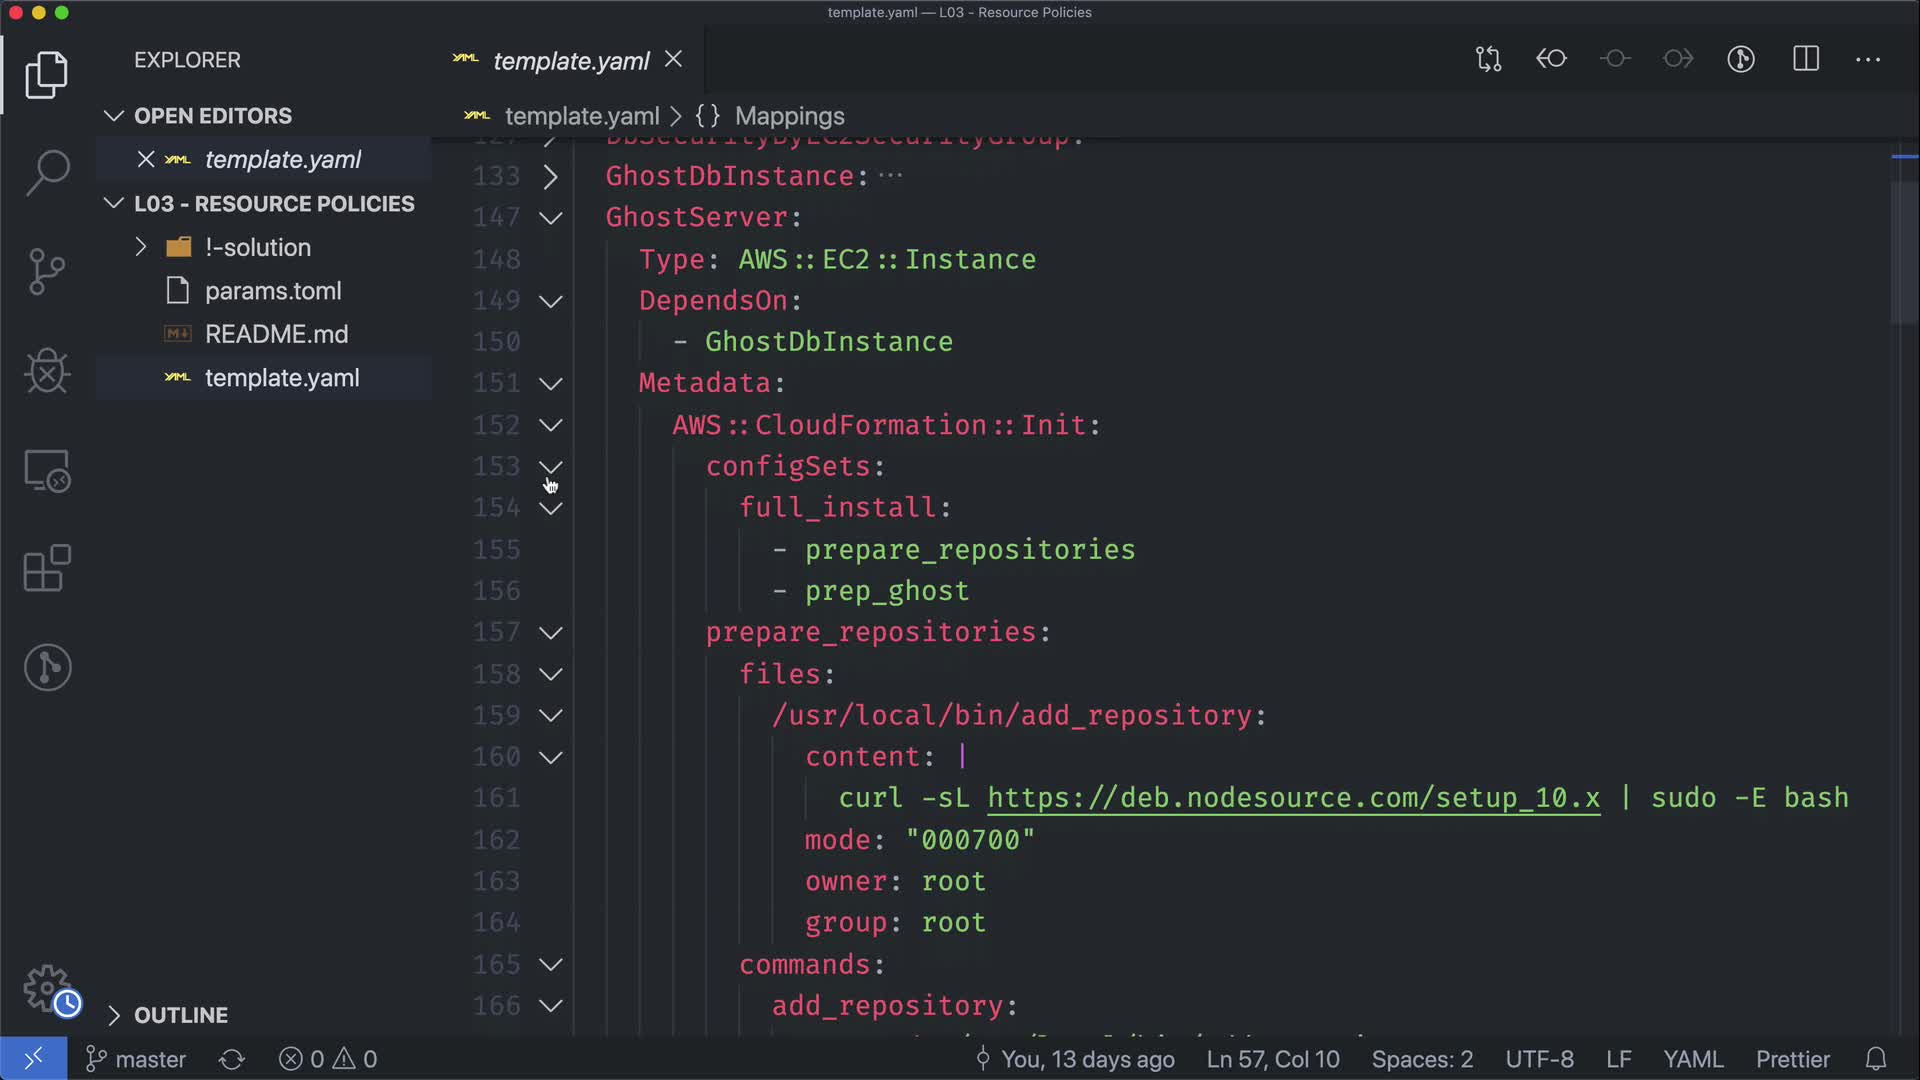Fold the configSets block at line 153
Viewport: 1920px width, 1080px height.
(551, 467)
